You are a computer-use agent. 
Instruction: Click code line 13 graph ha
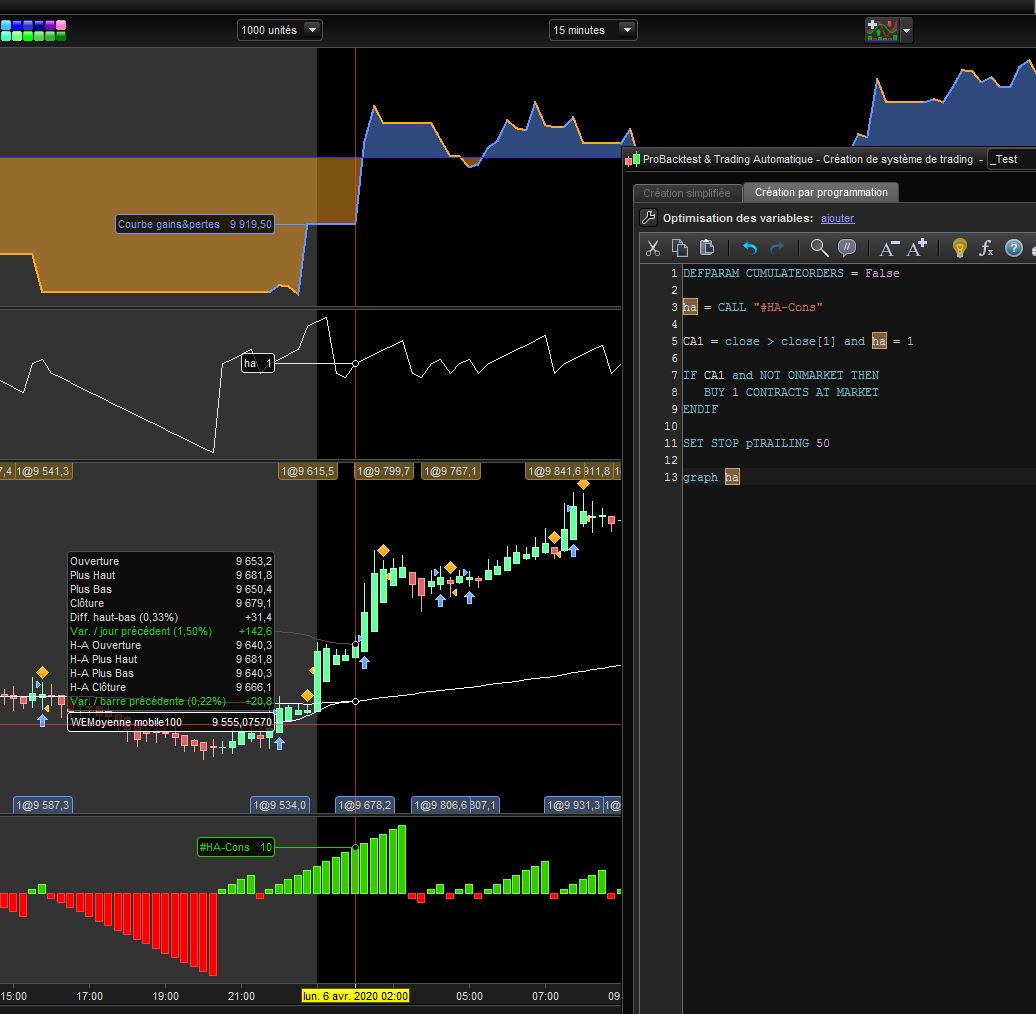[712, 478]
